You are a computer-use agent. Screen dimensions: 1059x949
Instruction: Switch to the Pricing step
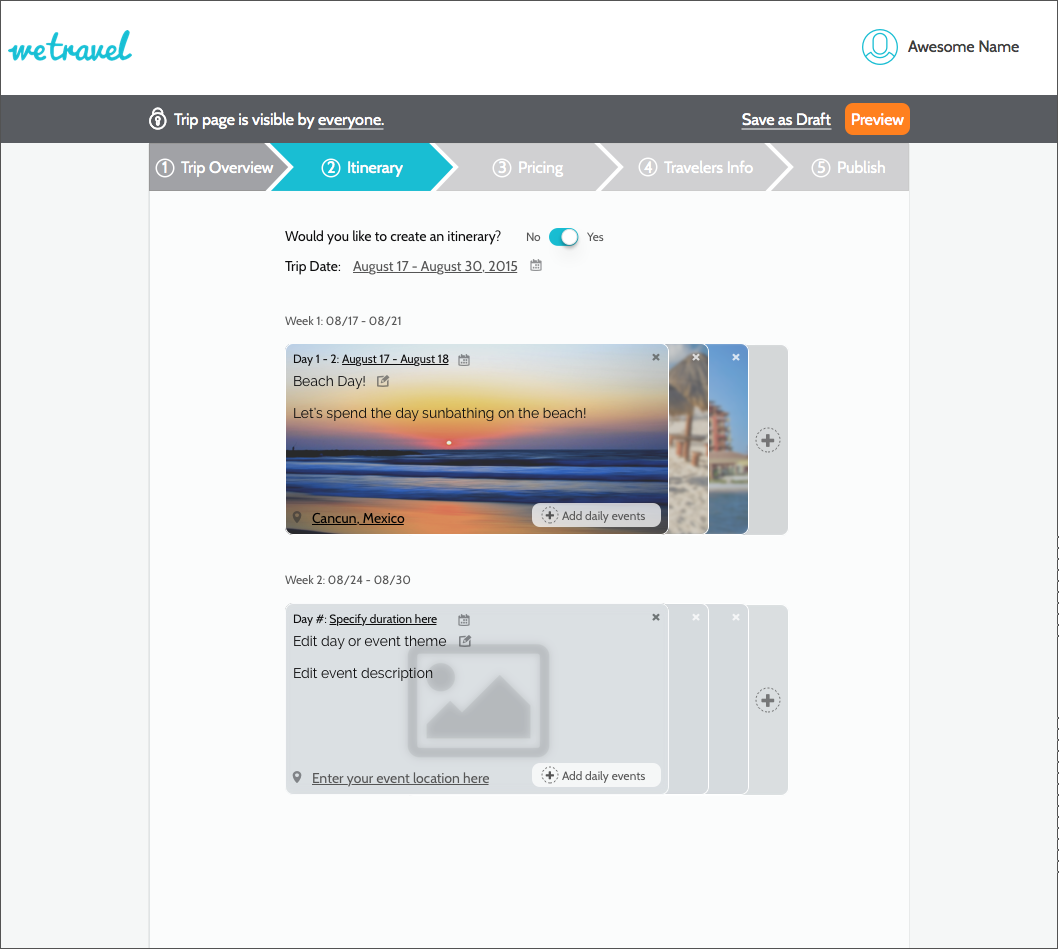(x=529, y=168)
